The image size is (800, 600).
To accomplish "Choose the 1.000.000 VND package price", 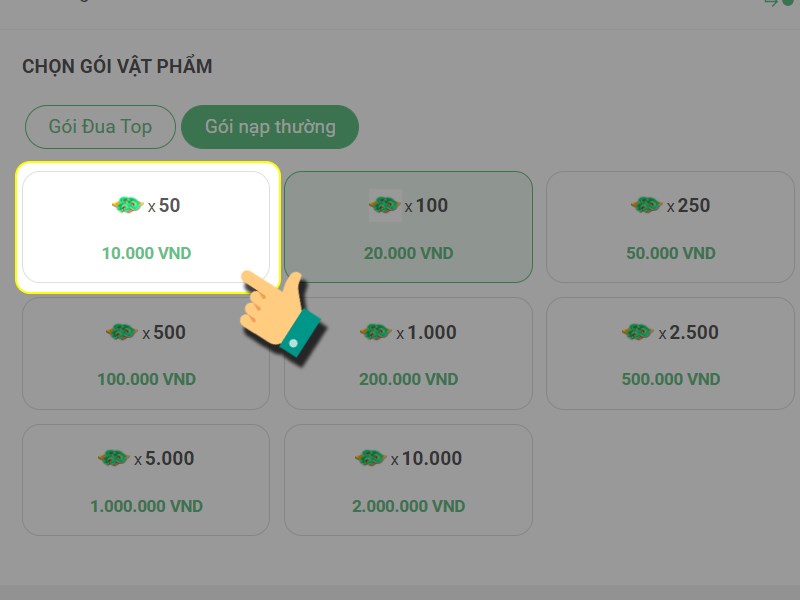I will point(146,506).
